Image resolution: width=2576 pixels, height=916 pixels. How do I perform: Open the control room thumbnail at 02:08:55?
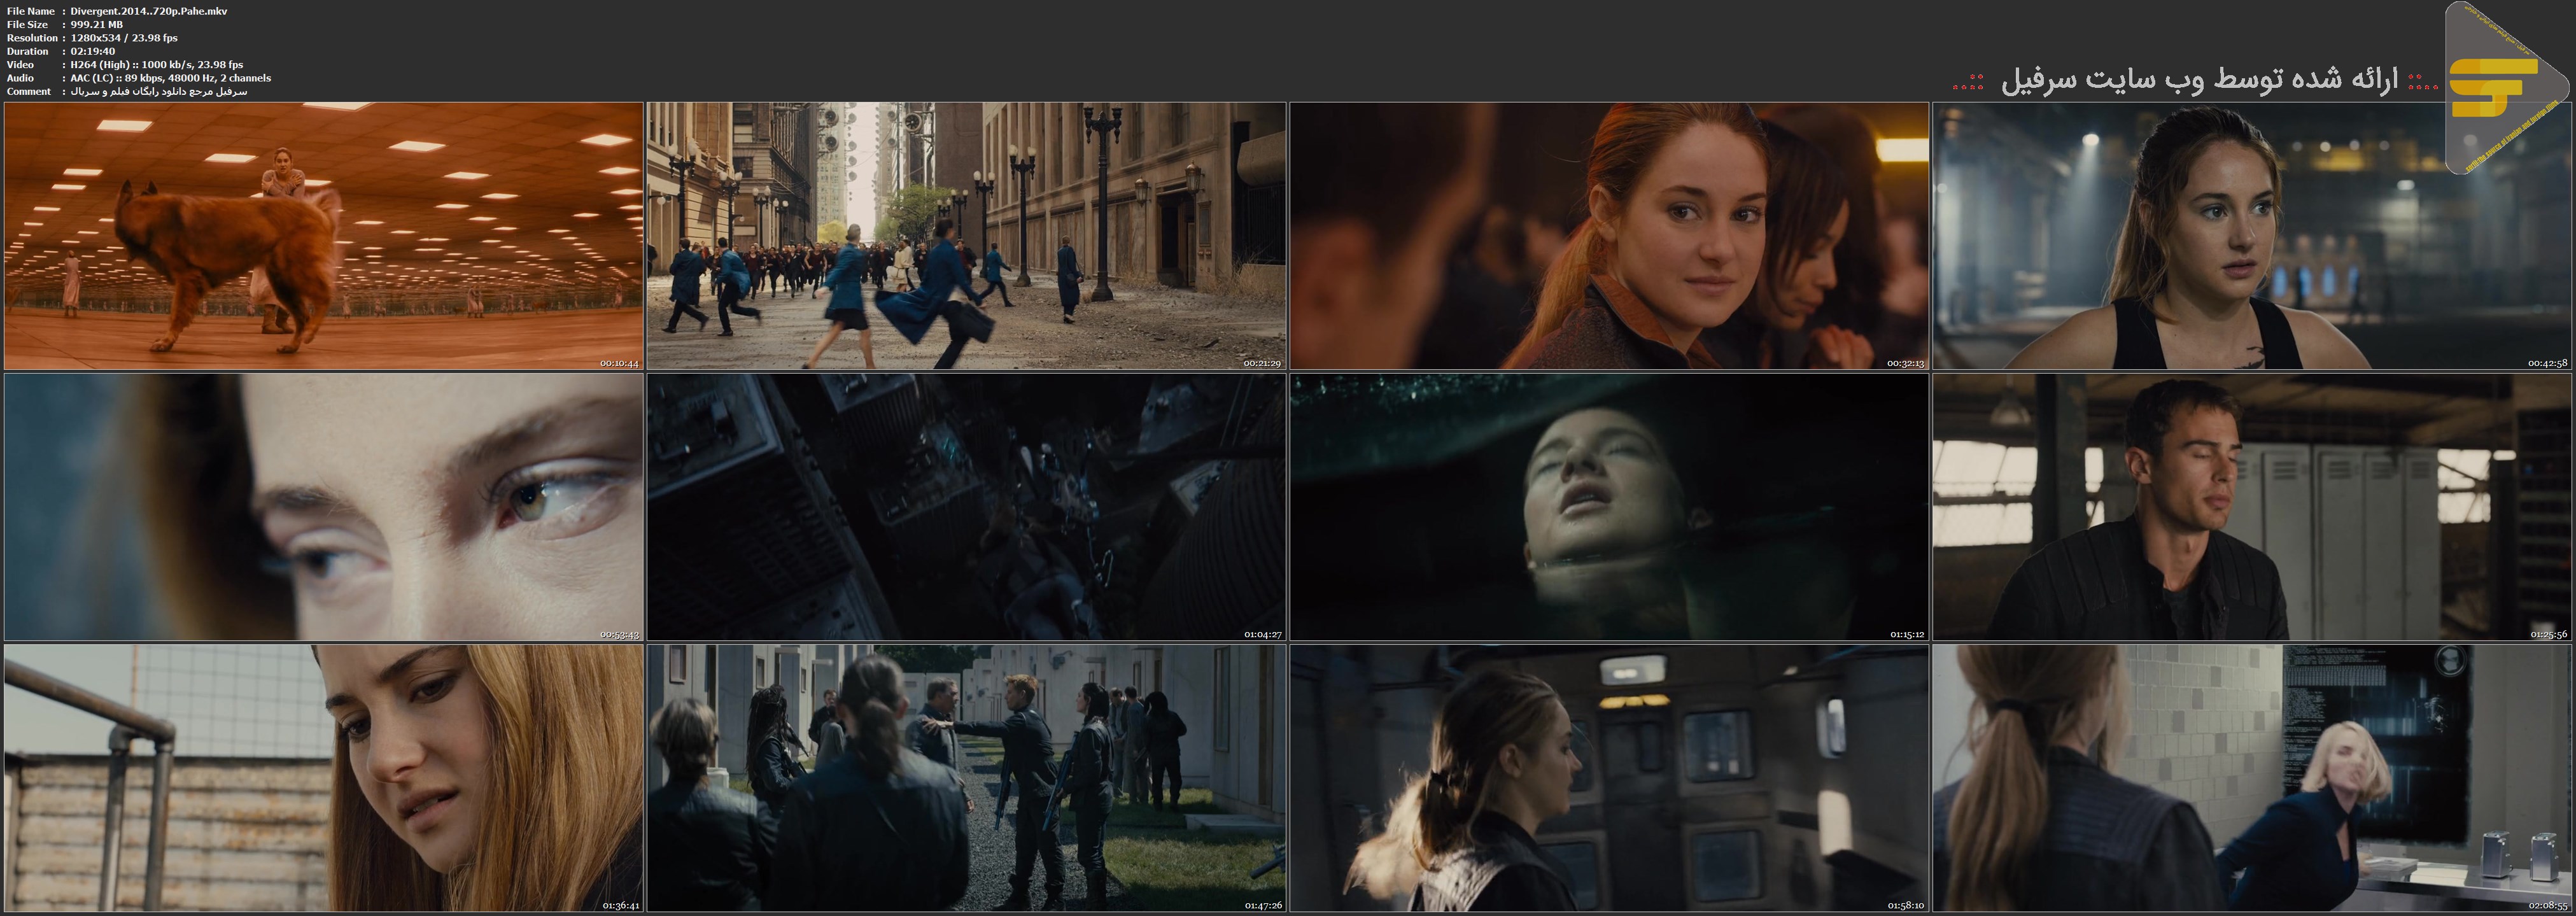2251,778
